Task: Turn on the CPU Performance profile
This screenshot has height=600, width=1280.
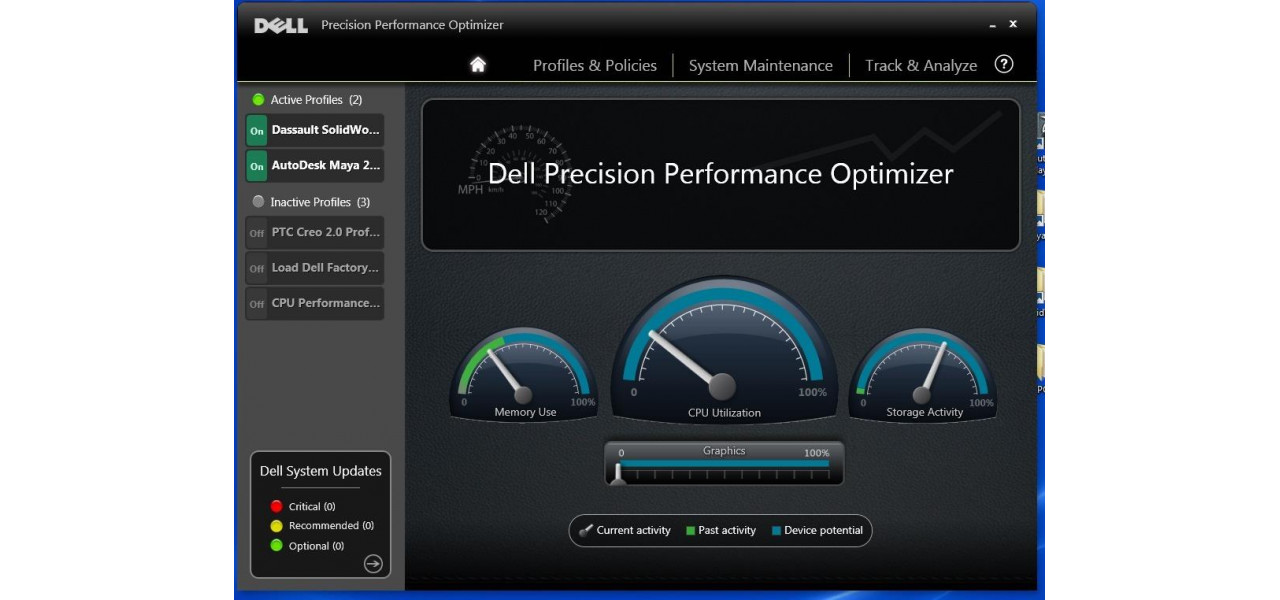Action: [x=257, y=303]
